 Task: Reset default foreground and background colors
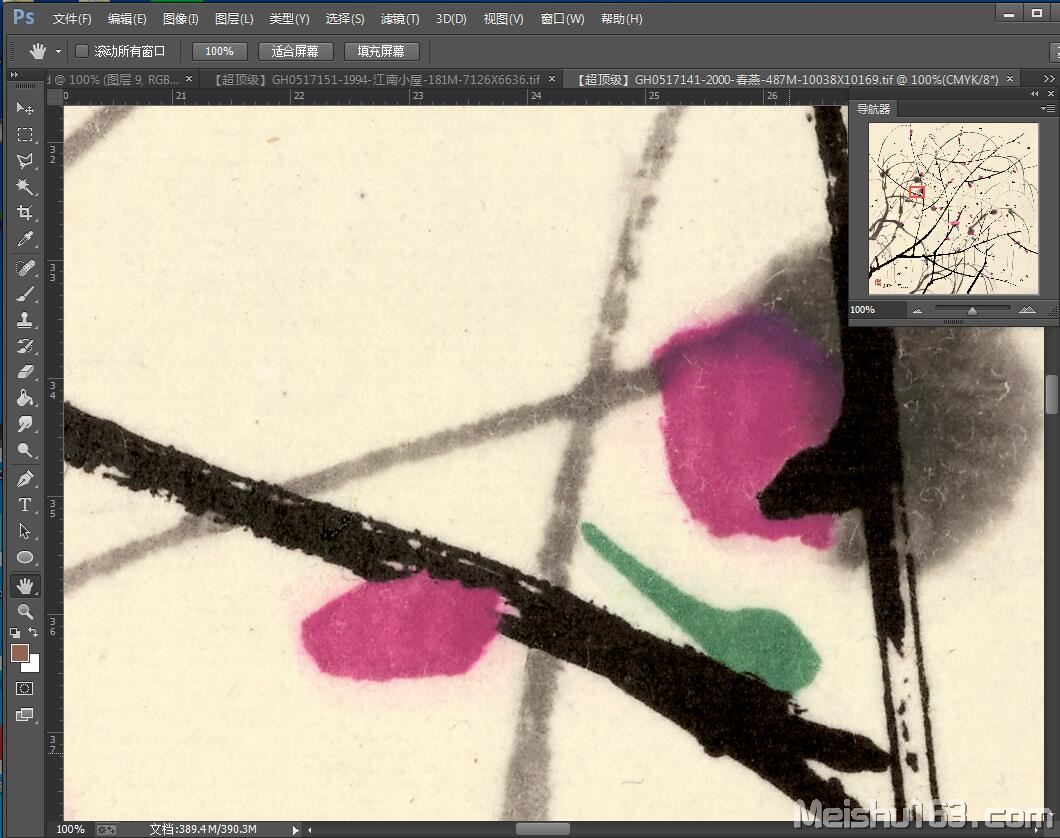pos(15,633)
